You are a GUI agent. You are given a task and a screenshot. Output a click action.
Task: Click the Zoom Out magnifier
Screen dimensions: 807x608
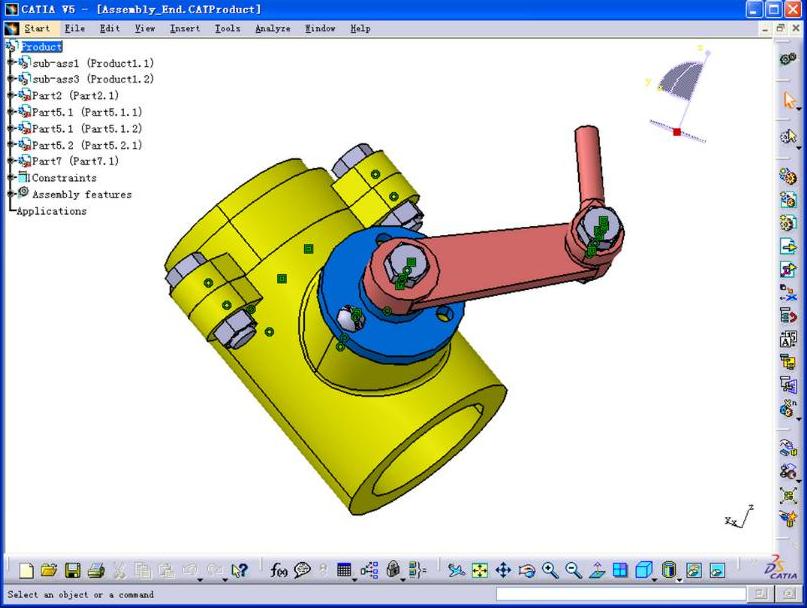pos(573,570)
